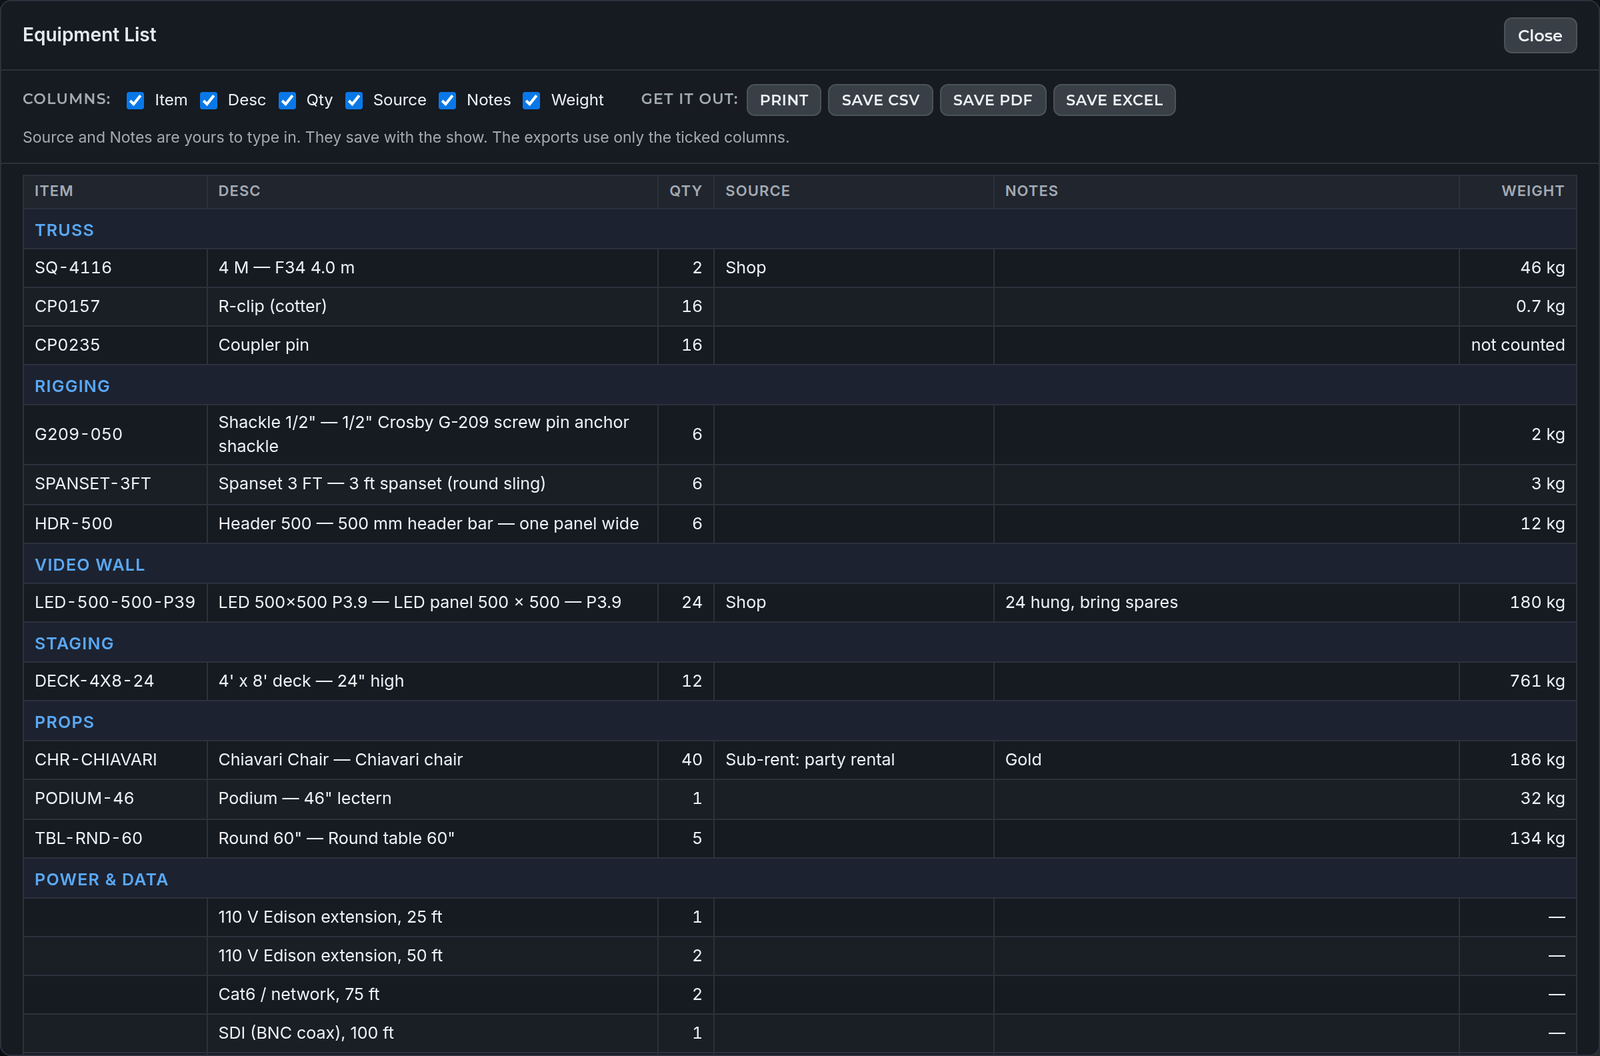Click the VIDEO WALL section heading
The height and width of the screenshot is (1056, 1600).
(x=90, y=565)
